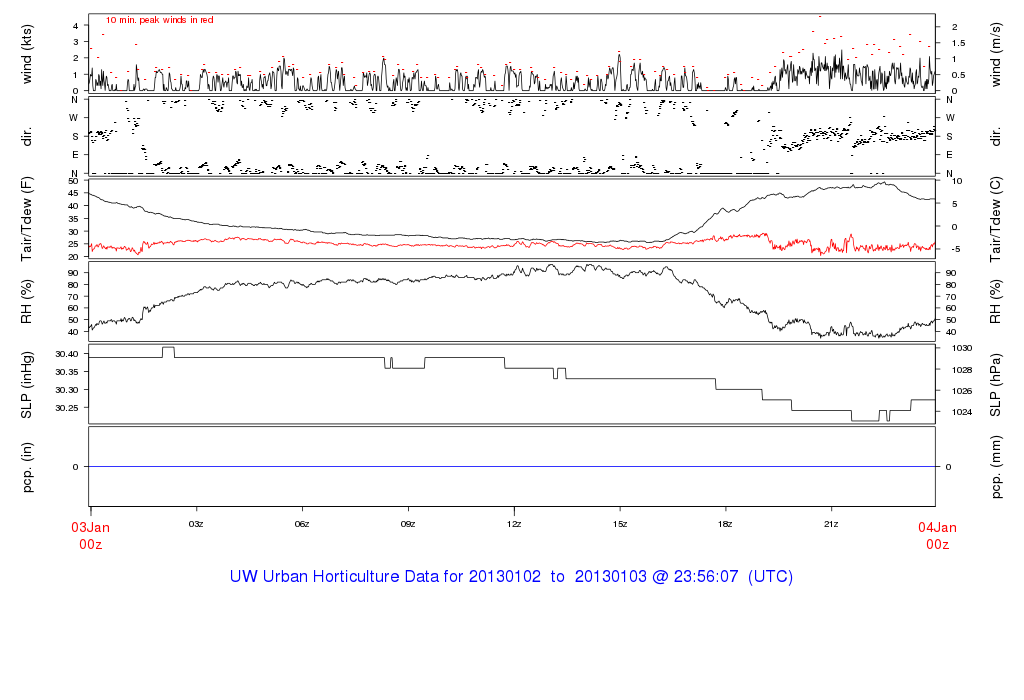Click the wind (m/s) axis label
The height and width of the screenshot is (700, 1024).
996,54
